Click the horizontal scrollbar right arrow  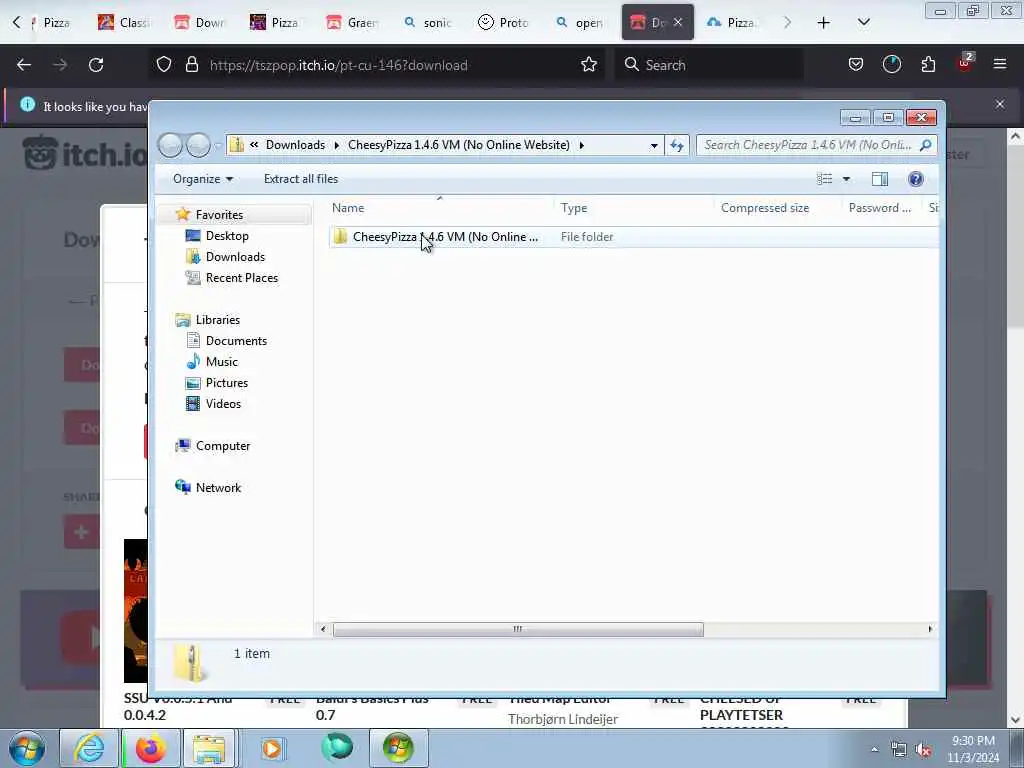[x=930, y=629]
